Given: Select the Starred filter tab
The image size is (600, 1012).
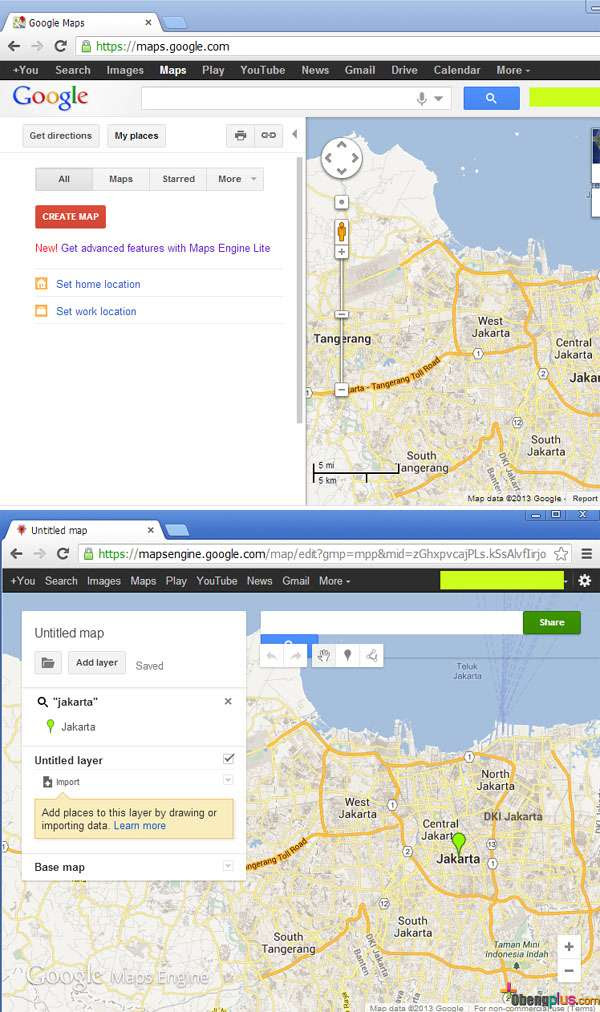Looking at the screenshot, I should pyautogui.click(x=178, y=179).
